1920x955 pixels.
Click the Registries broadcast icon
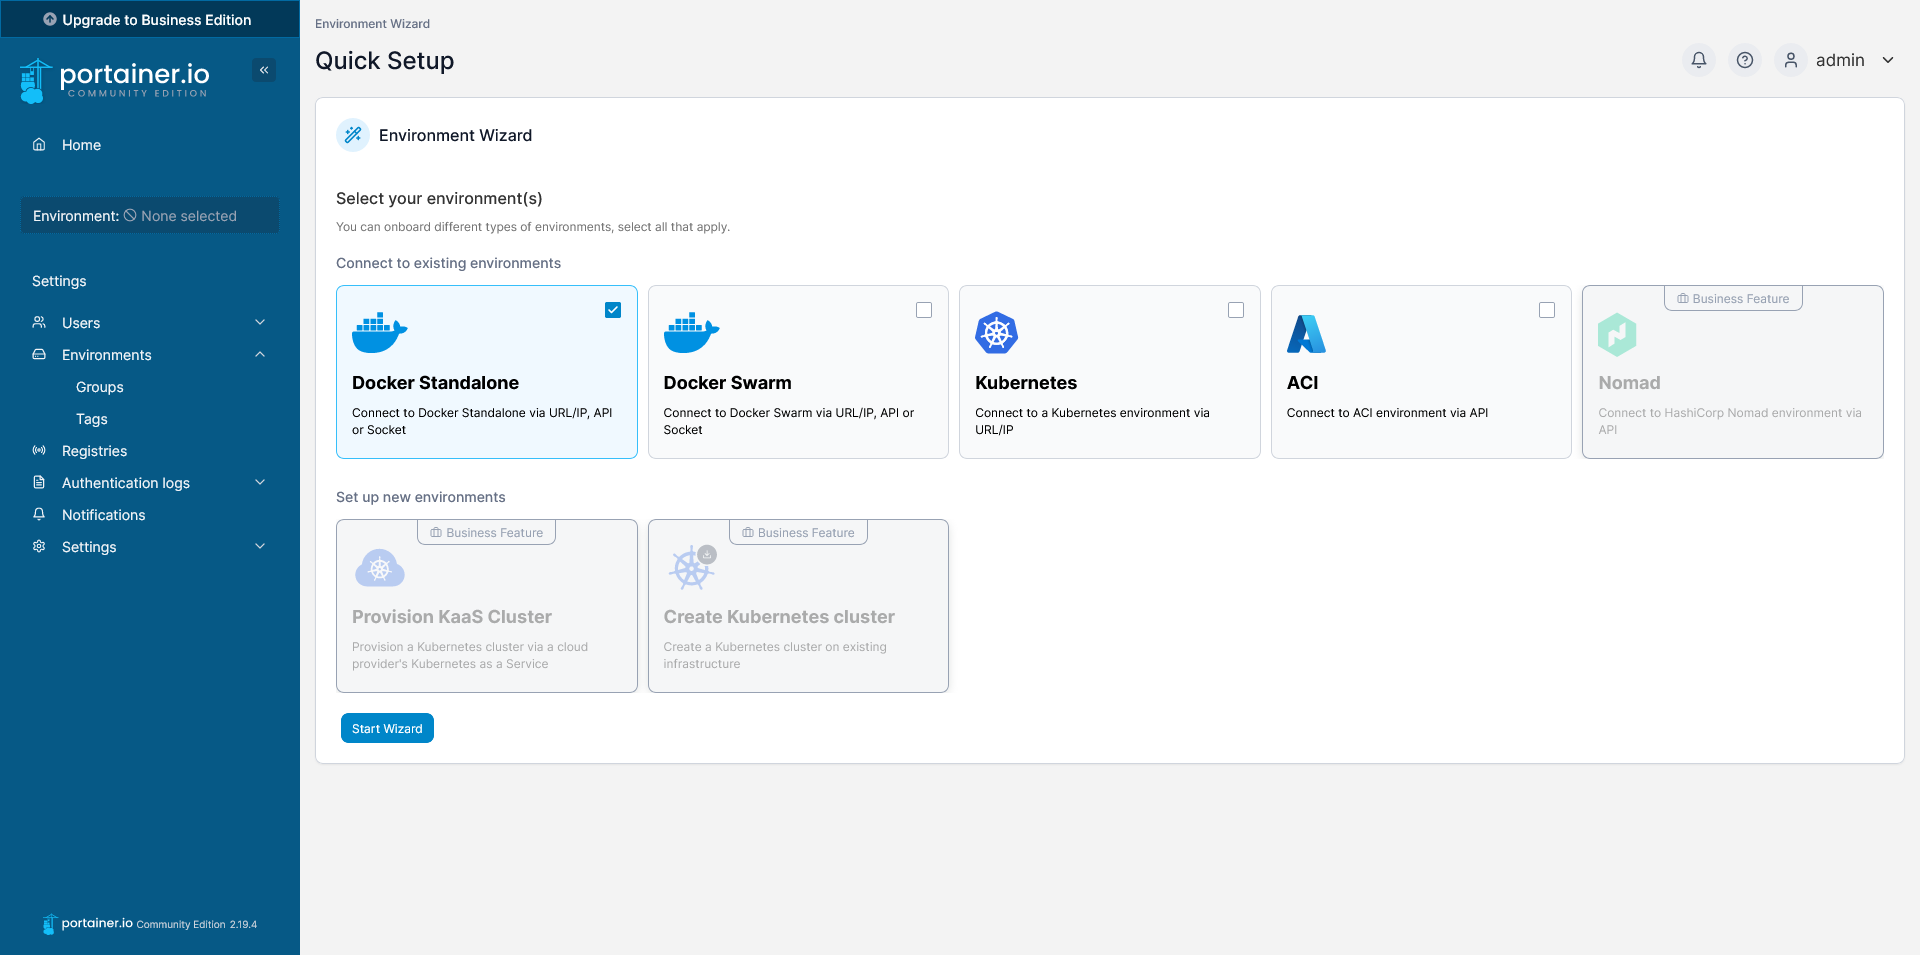pyautogui.click(x=39, y=450)
